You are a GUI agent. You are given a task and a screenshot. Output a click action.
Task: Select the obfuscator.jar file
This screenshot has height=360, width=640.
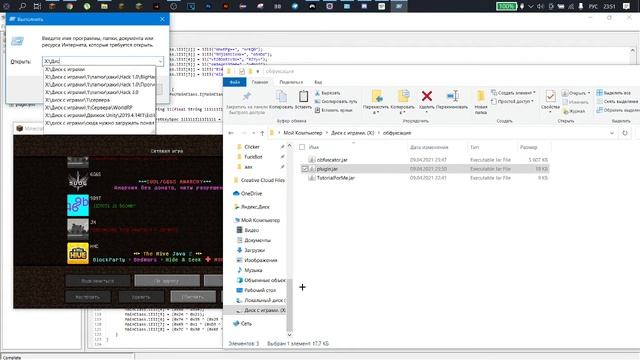tap(331, 160)
